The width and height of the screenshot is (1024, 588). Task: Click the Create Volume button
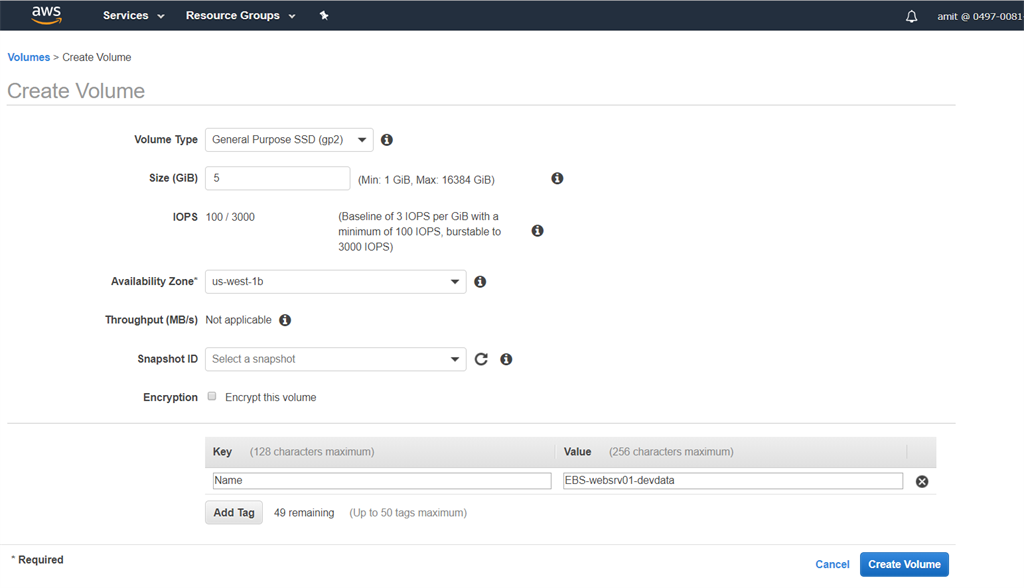[904, 564]
